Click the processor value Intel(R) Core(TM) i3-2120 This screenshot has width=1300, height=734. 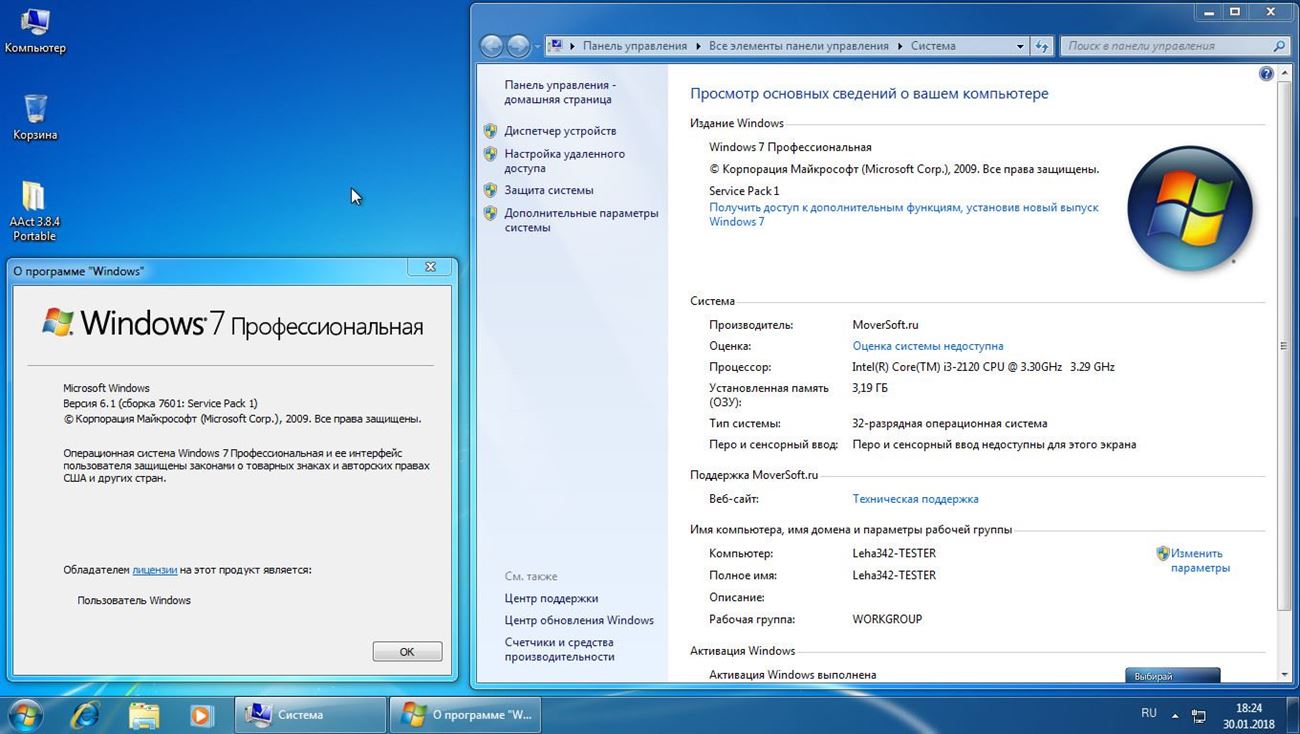[x=983, y=367]
